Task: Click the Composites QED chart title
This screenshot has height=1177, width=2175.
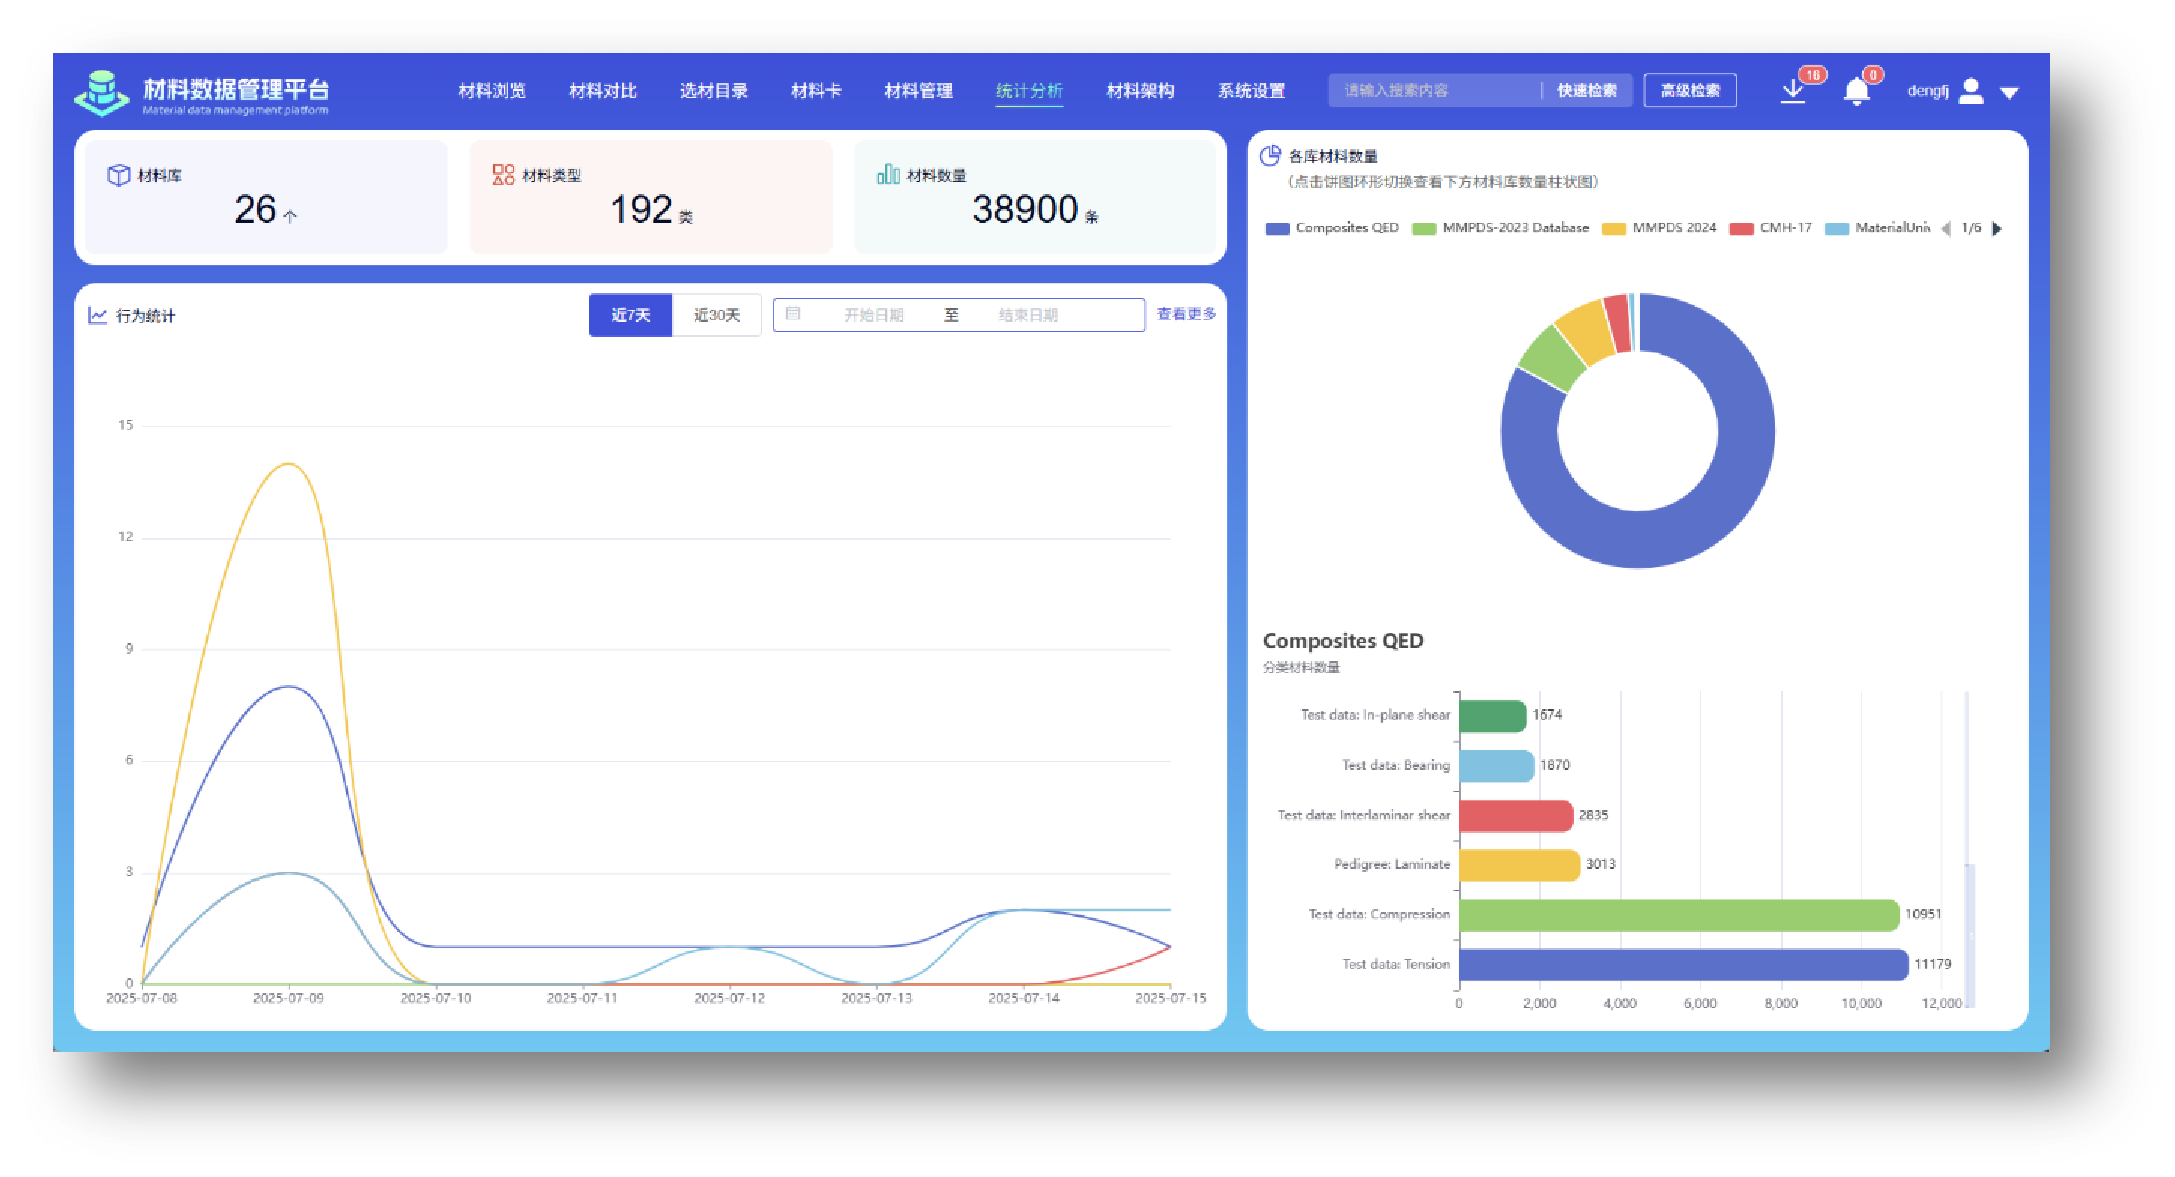Action: [1343, 641]
